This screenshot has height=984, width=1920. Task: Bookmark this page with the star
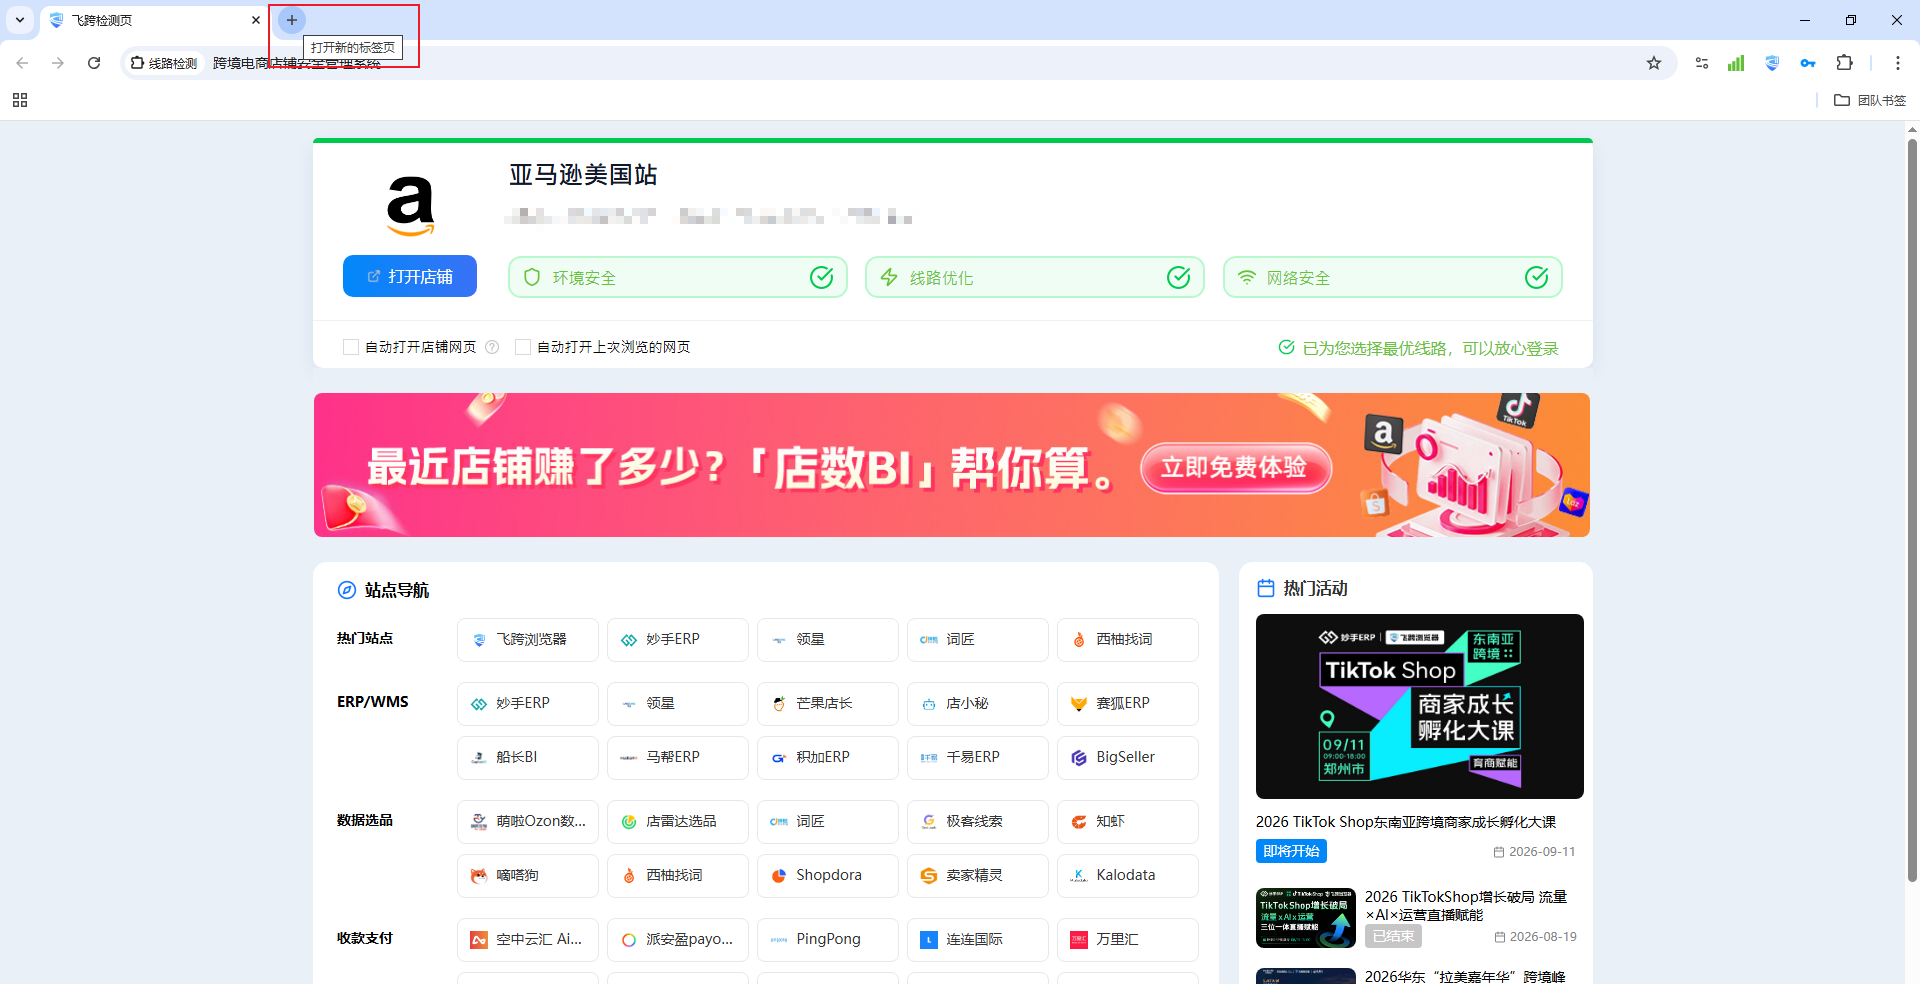coord(1654,63)
